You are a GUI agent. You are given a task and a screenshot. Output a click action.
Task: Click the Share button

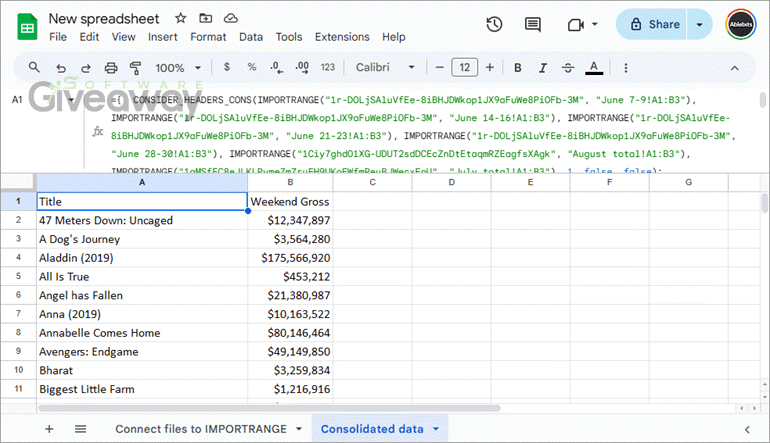(x=652, y=25)
